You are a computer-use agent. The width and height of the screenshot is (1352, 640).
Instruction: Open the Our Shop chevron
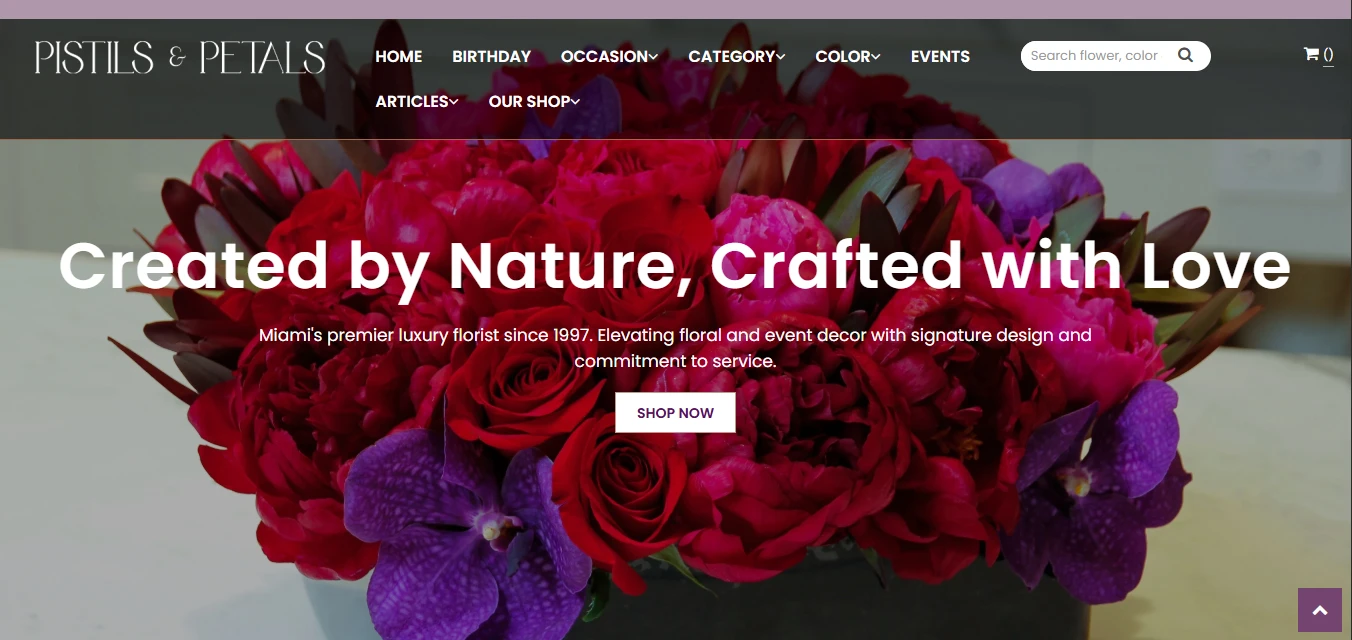tap(575, 102)
